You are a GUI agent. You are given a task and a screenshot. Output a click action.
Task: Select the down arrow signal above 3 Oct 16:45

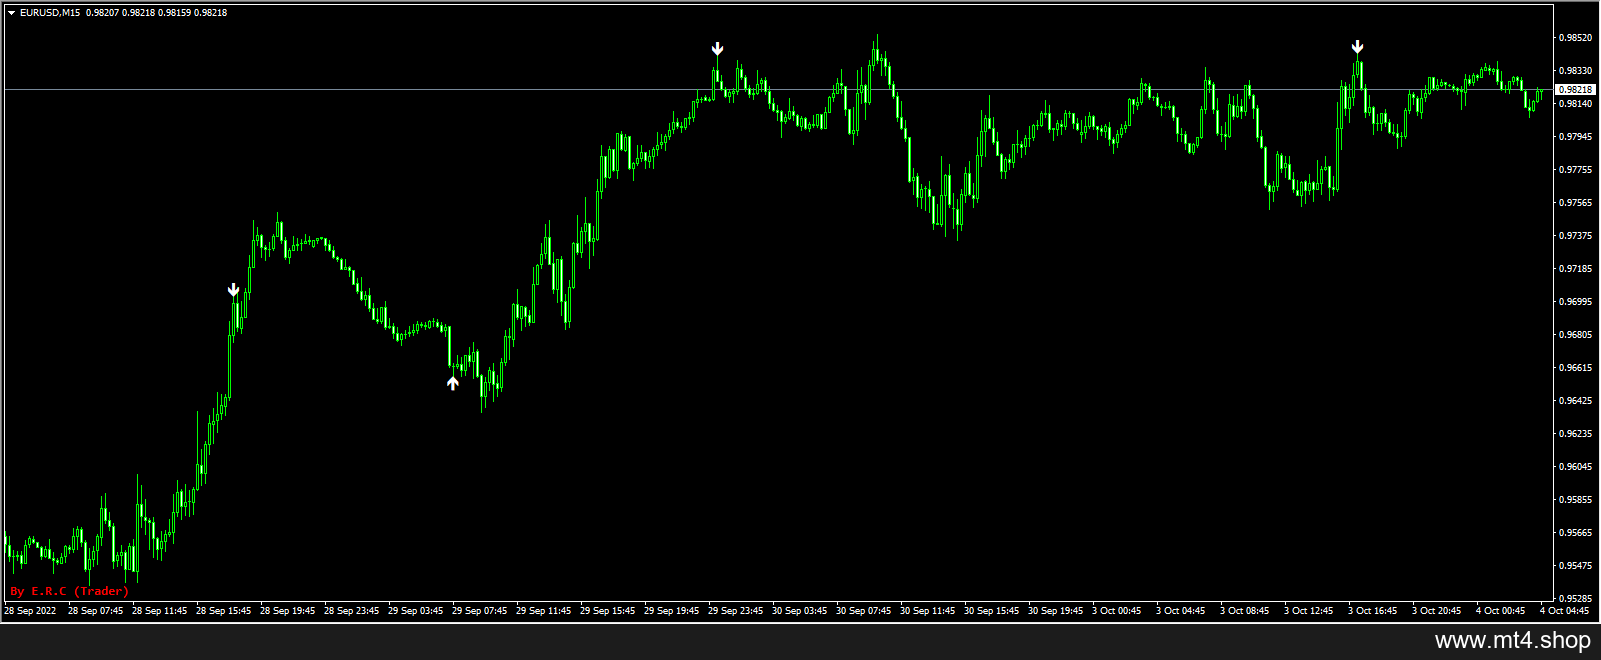[1357, 47]
